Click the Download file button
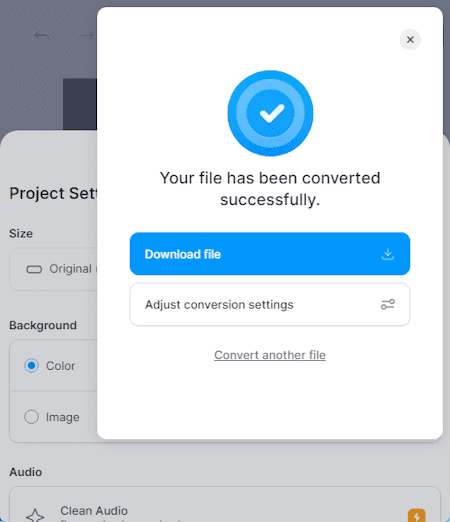 pyautogui.click(x=270, y=254)
